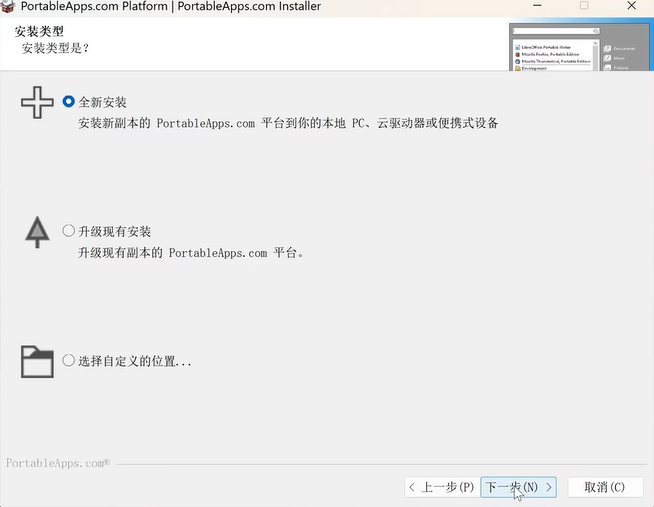This screenshot has height=507, width=654.
Task: Click the 安装类型 heading text
Action: pyautogui.click(x=39, y=31)
